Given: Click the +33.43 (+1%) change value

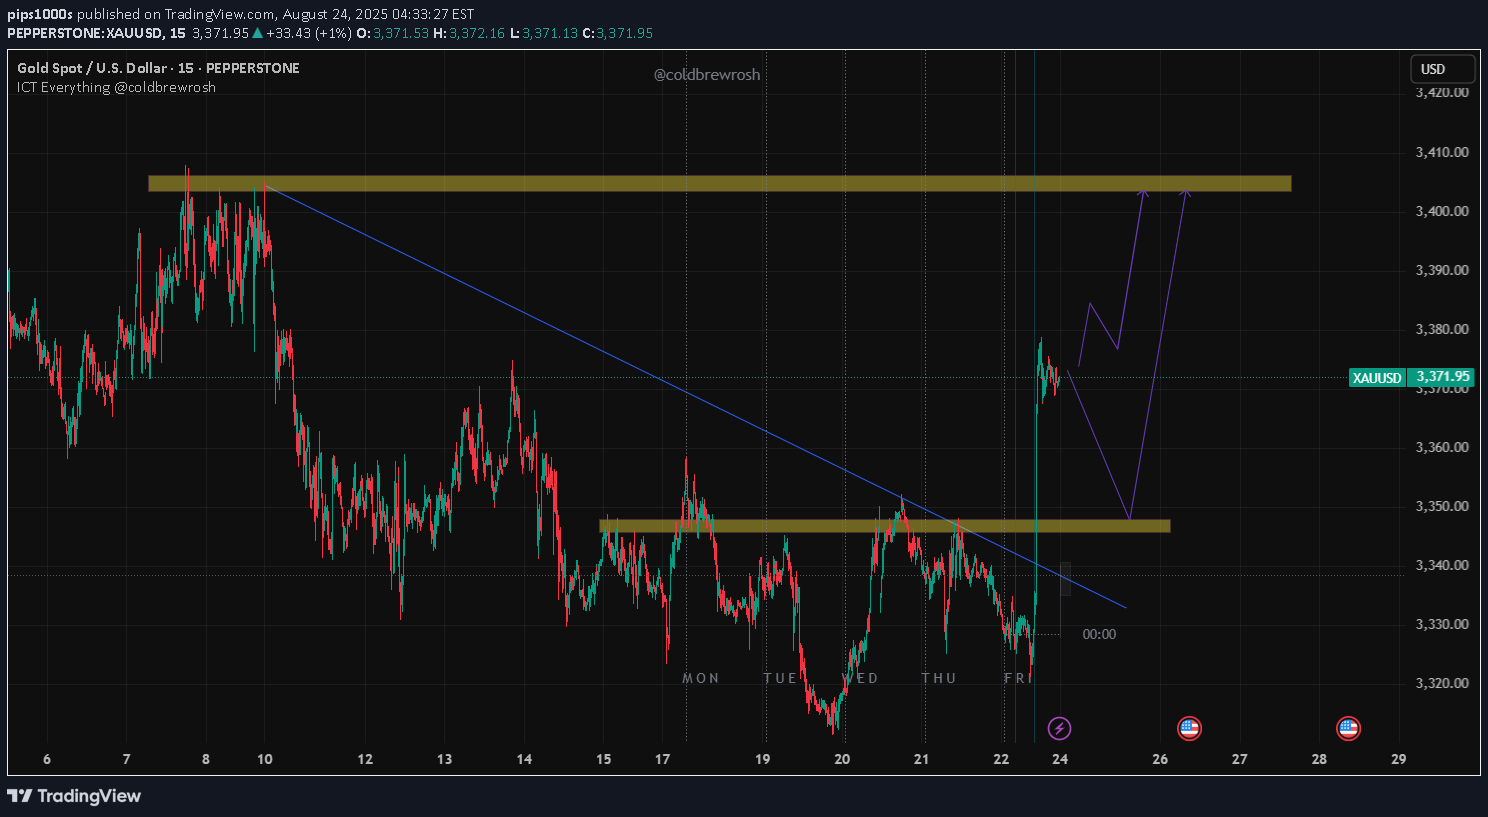Looking at the screenshot, I should pyautogui.click(x=308, y=33).
